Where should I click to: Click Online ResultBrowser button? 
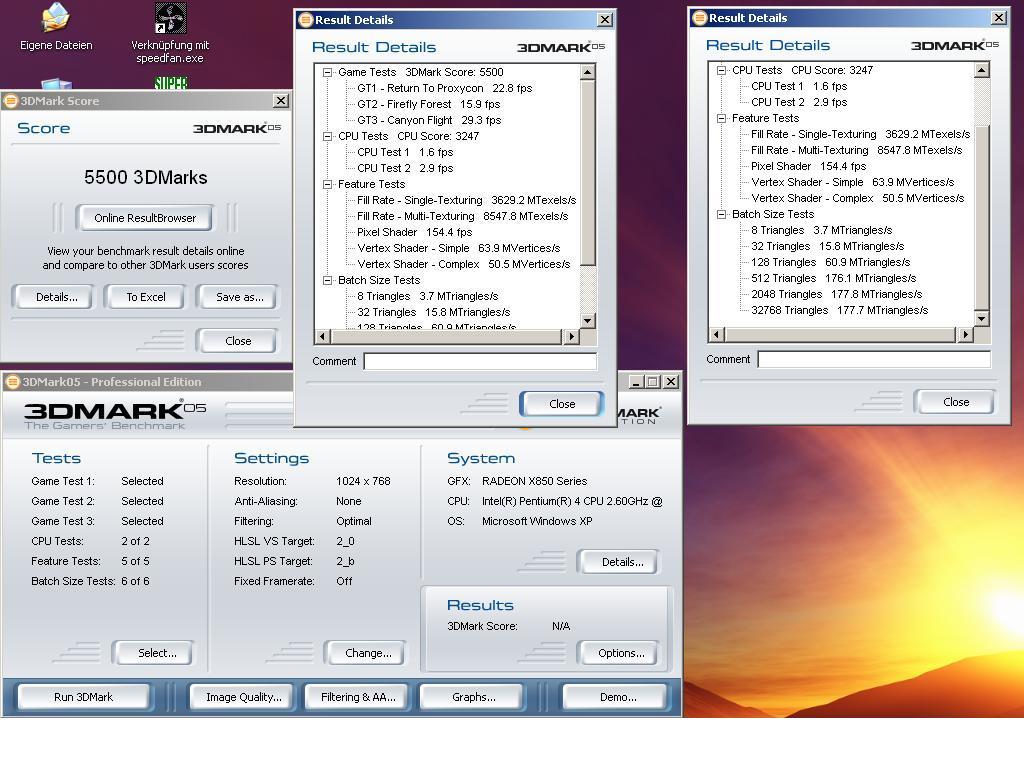click(x=144, y=218)
